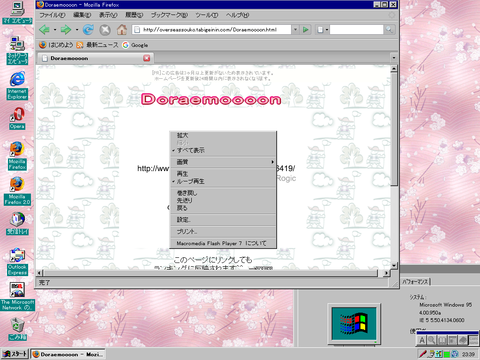Click the Opera desktop icon
This screenshot has width=480, height=360.
(x=17, y=119)
